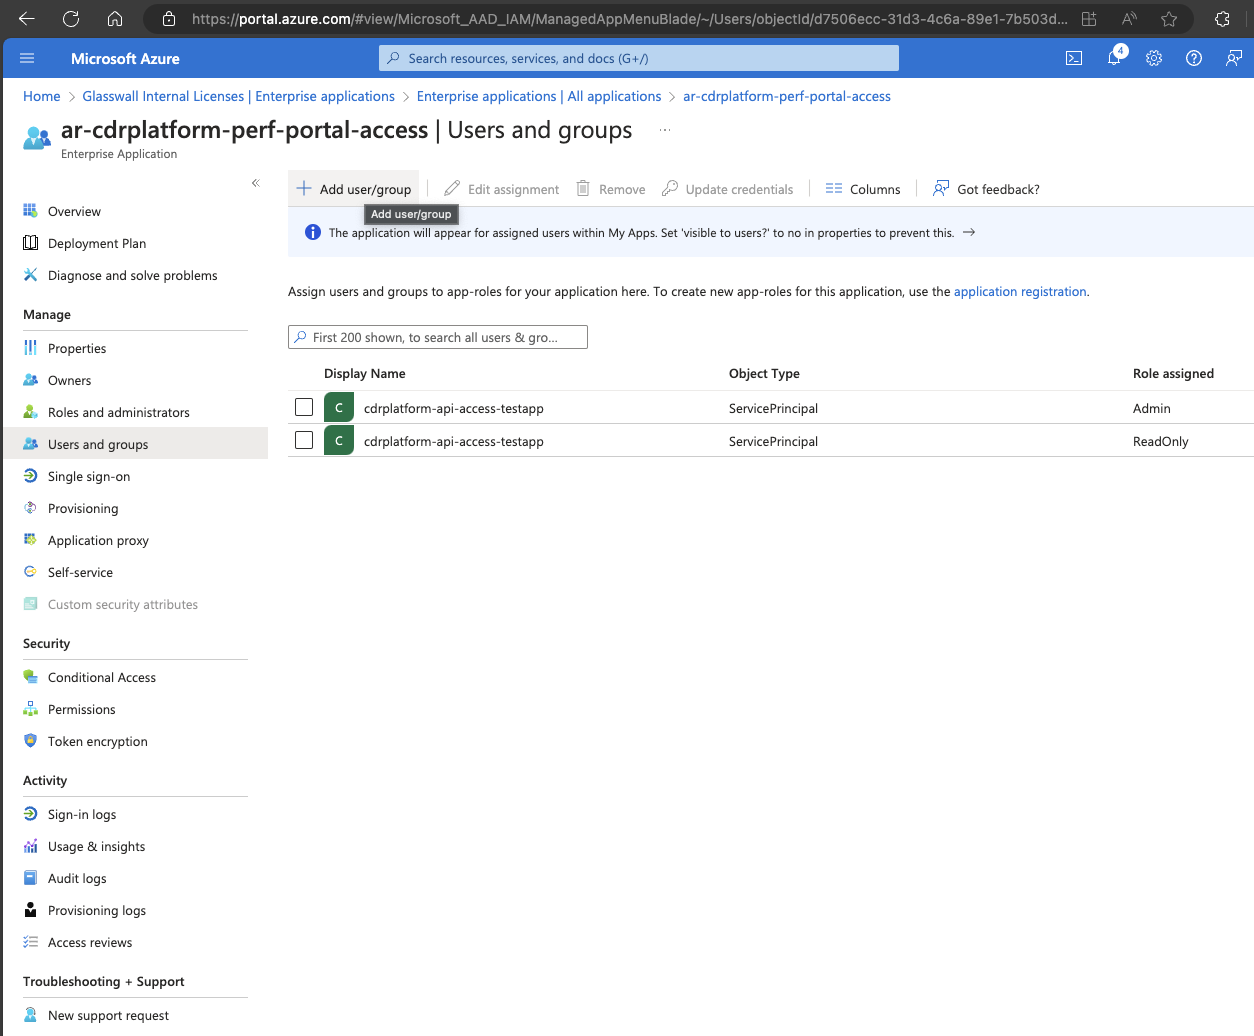Screen dimensions: 1254x1036
Task: Focus the users and groups search field
Action: coord(438,337)
